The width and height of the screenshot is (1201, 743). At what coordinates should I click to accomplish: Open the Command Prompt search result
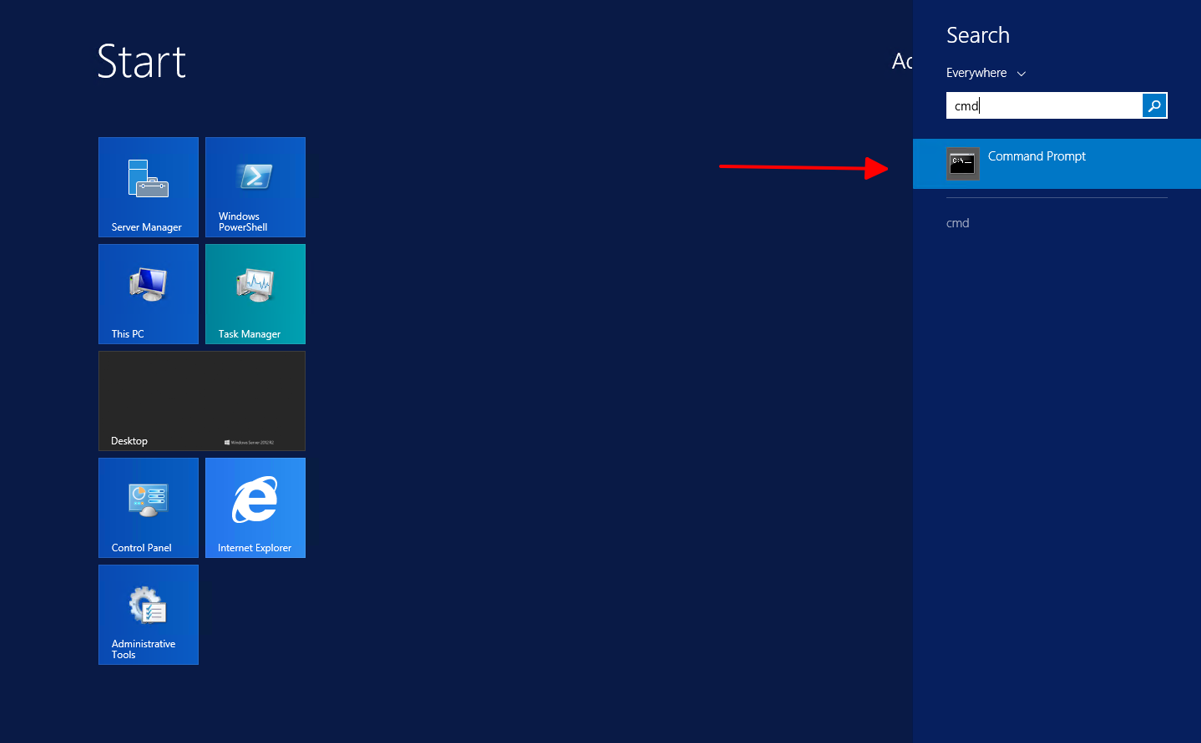[1057, 163]
